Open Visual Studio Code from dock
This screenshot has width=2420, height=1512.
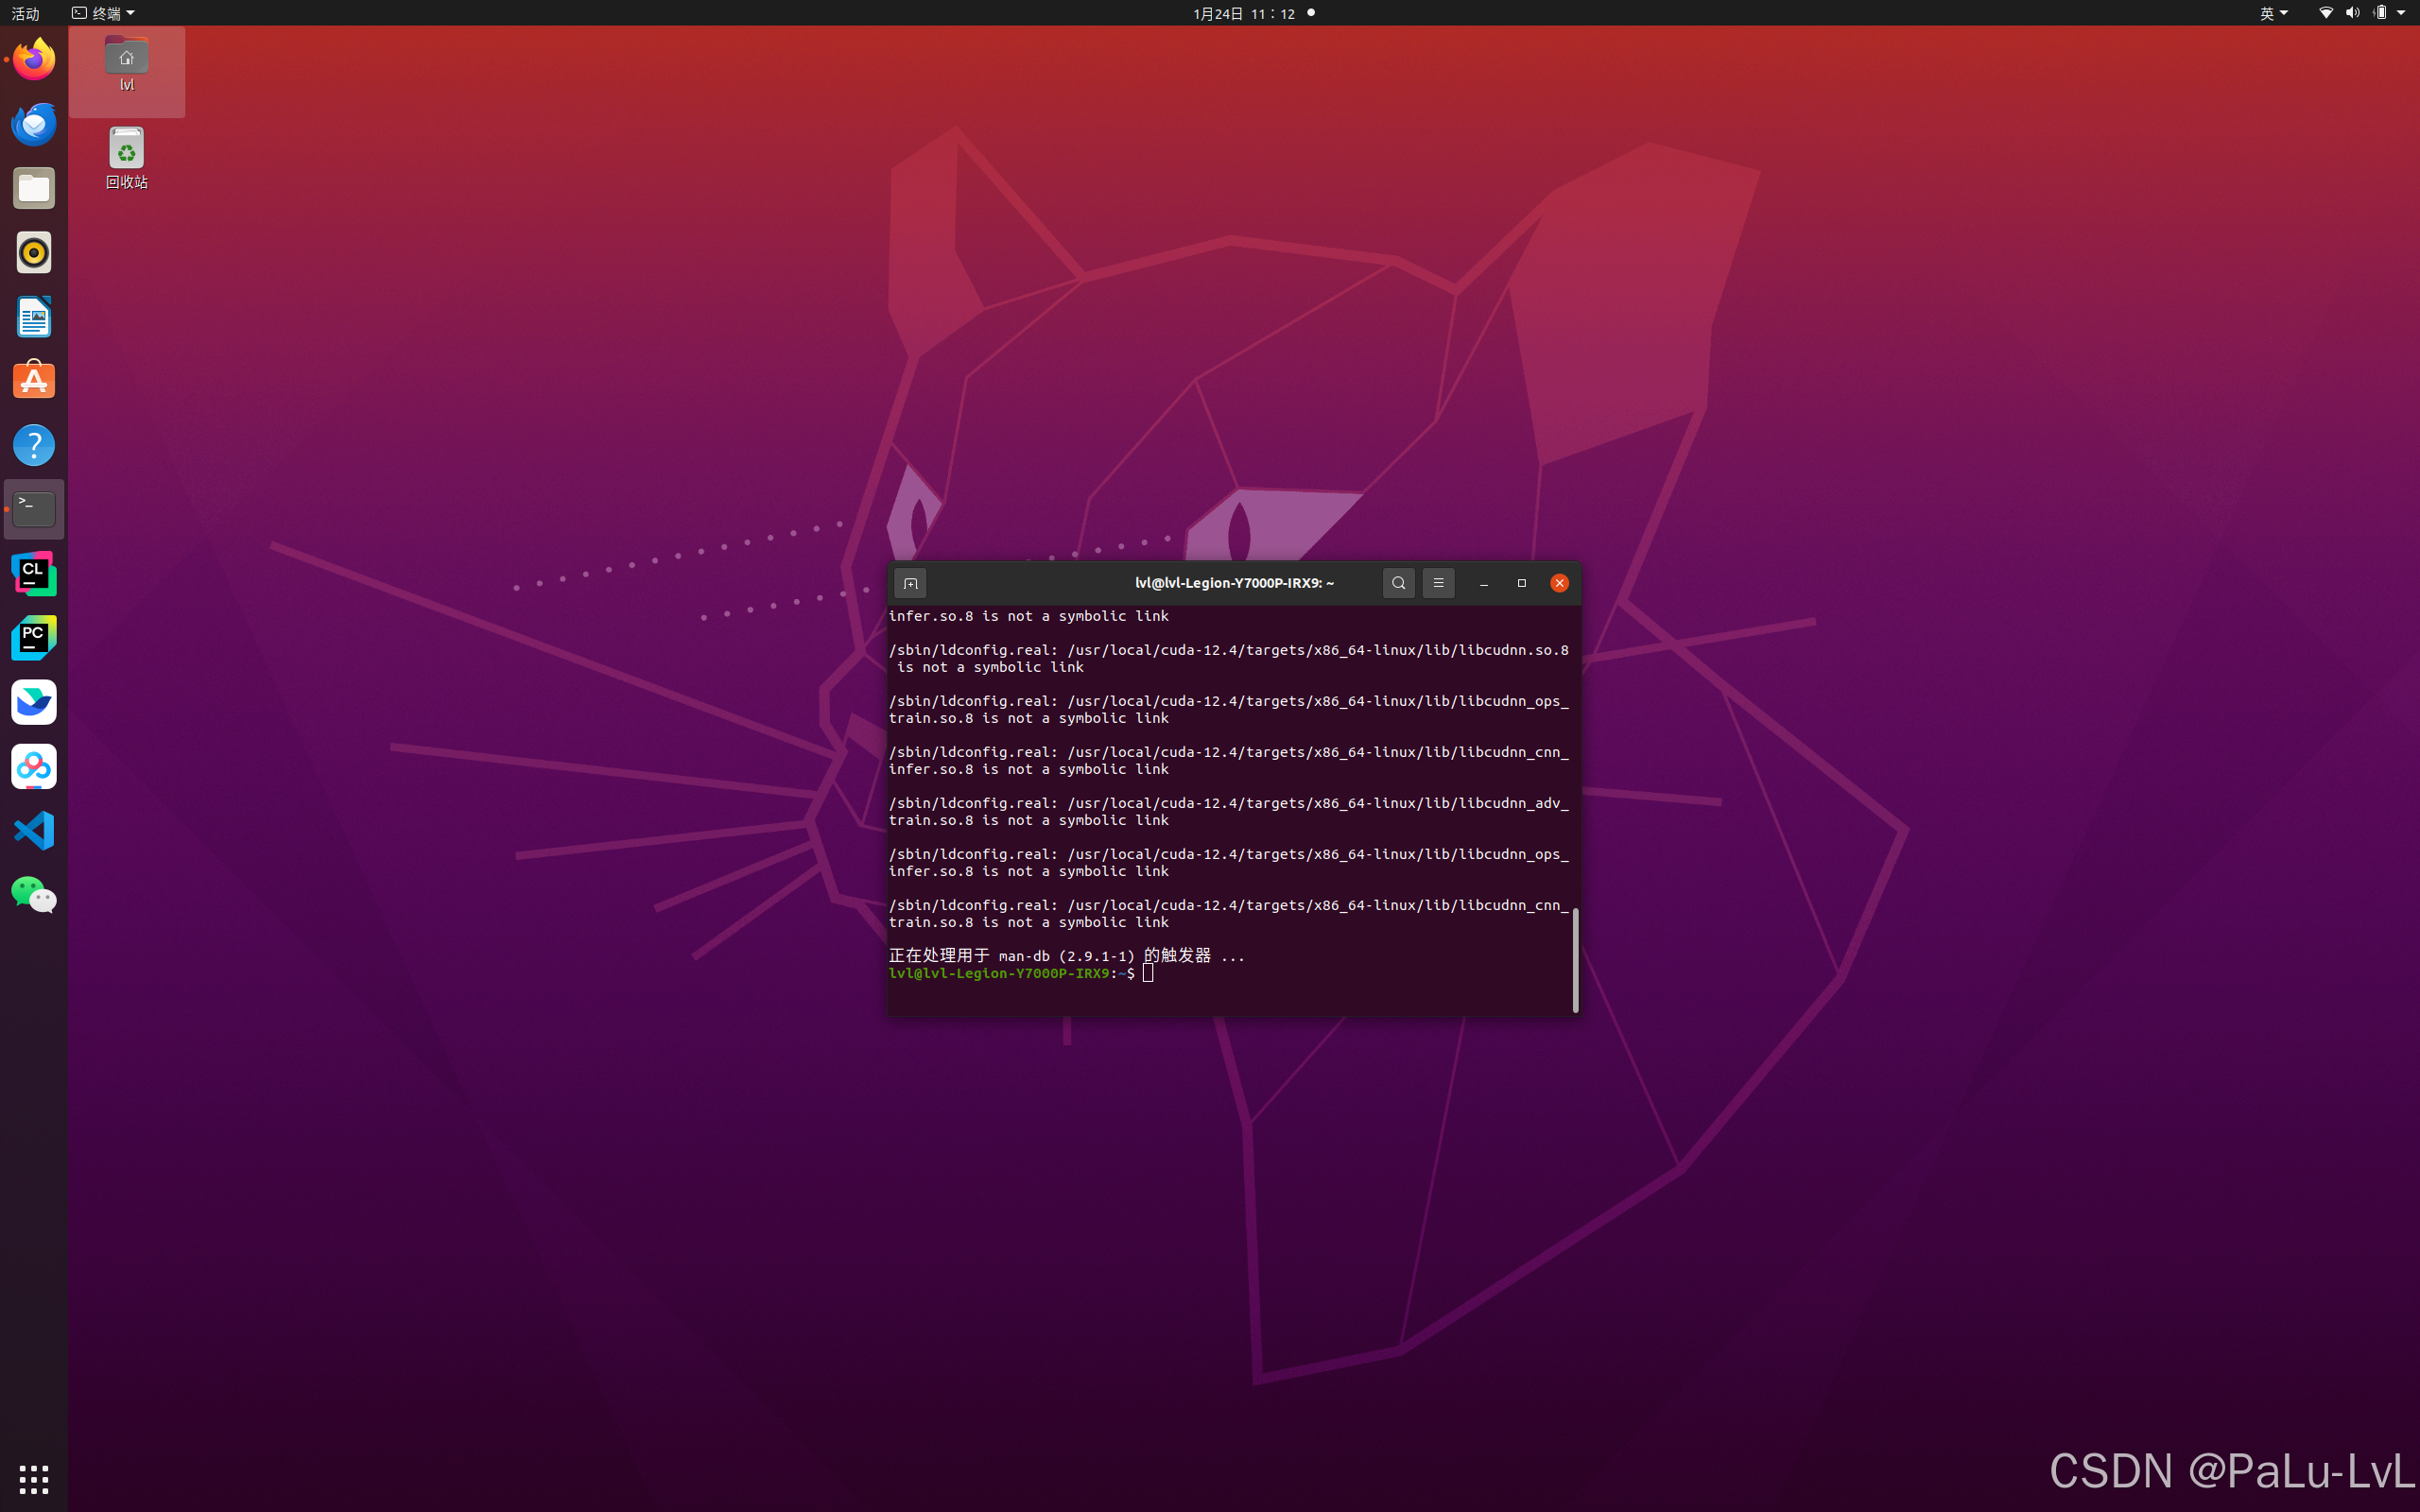pos(34,830)
